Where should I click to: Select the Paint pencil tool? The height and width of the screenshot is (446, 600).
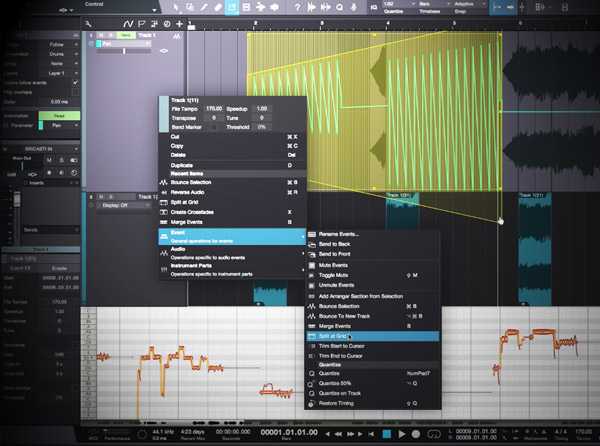[x=204, y=7]
